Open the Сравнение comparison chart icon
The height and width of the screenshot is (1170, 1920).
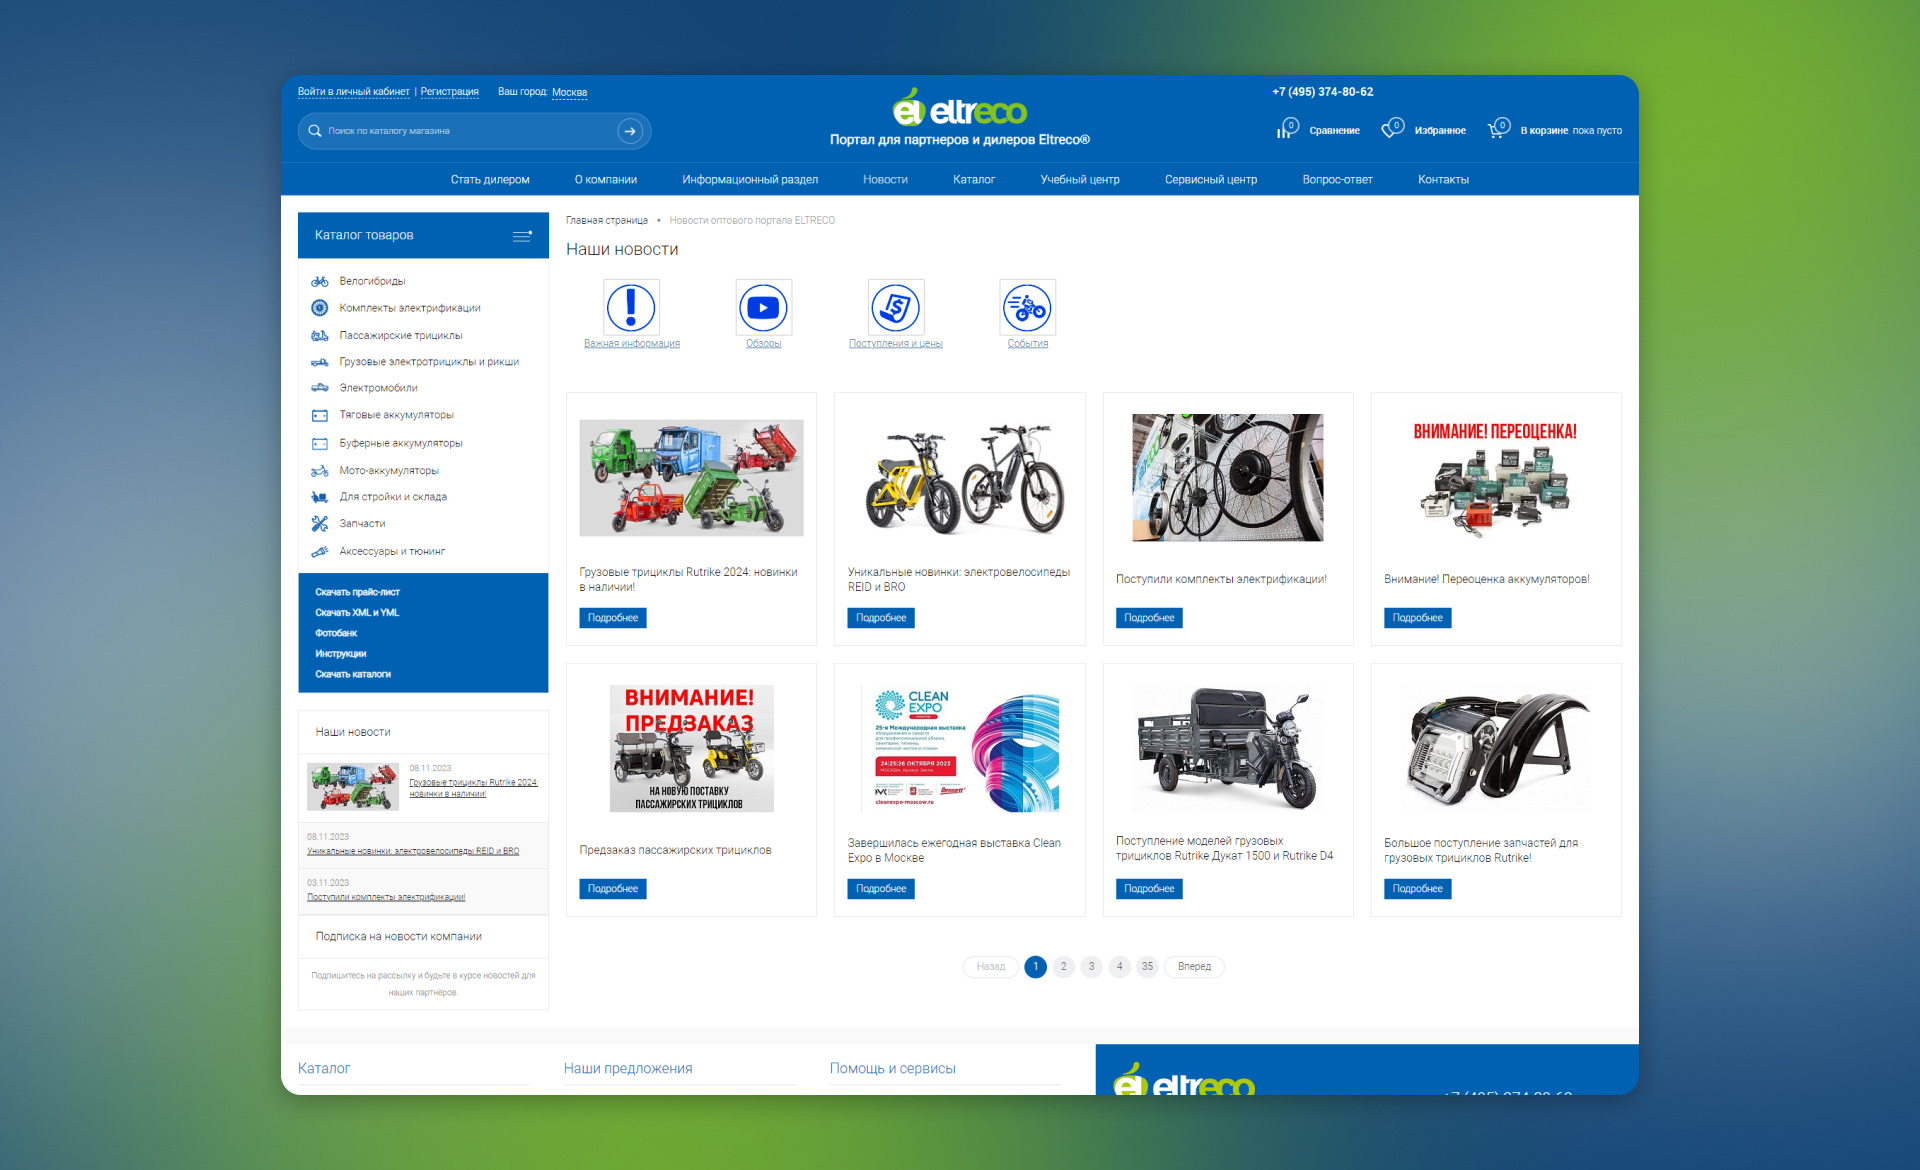1286,130
